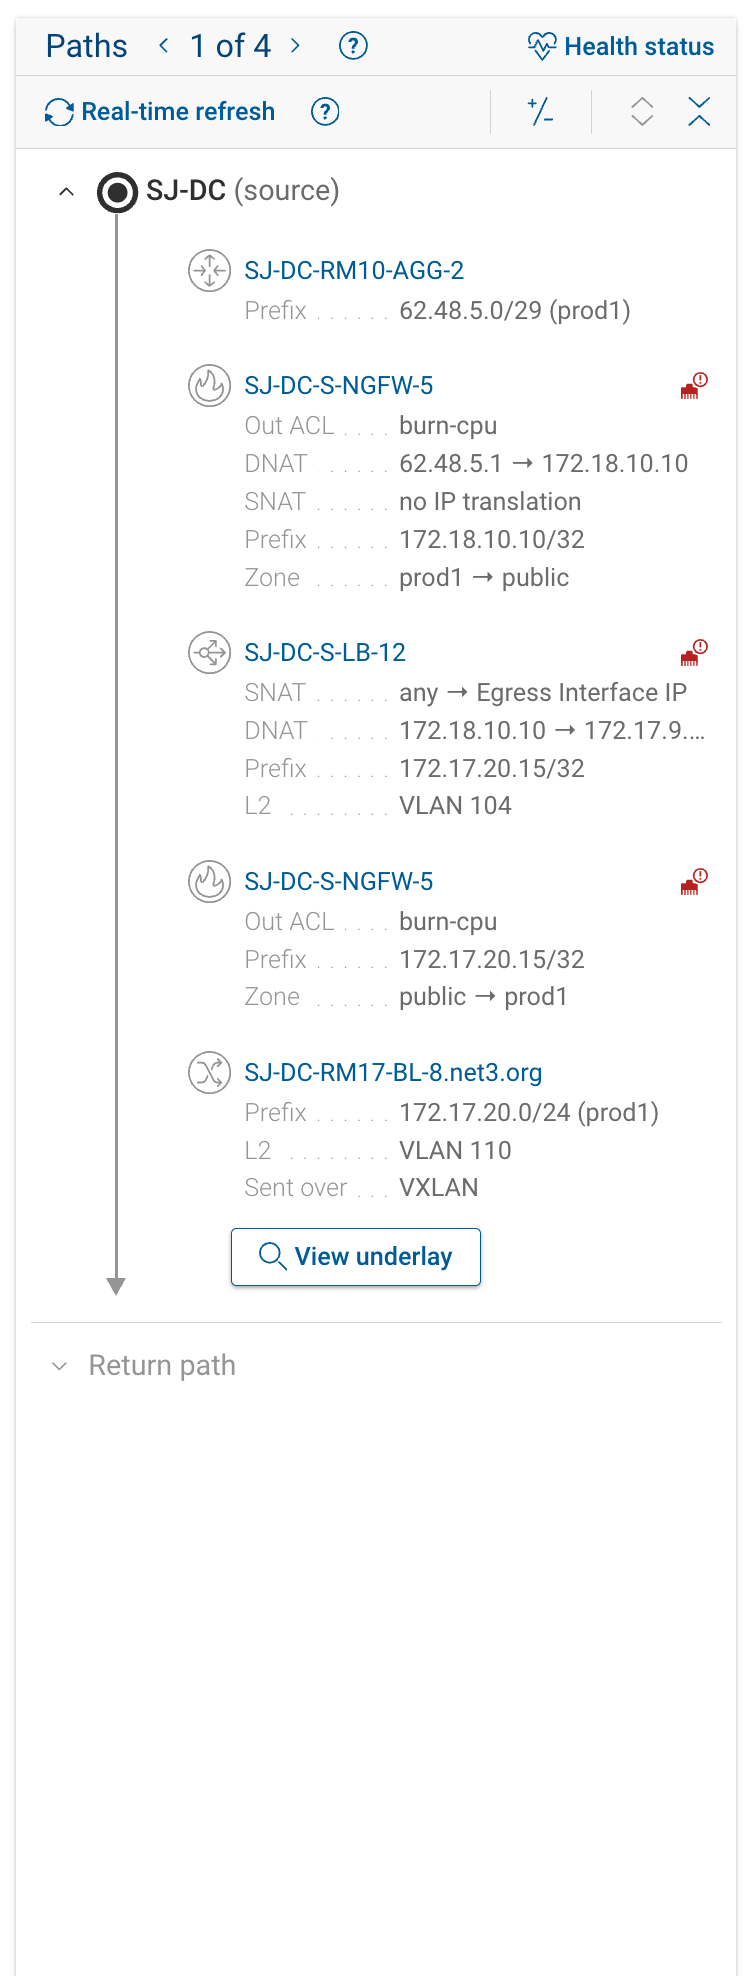Click the SJ-DC-S-LB-12 alert icon
Image resolution: width=754 pixels, height=1976 pixels.
tap(693, 653)
